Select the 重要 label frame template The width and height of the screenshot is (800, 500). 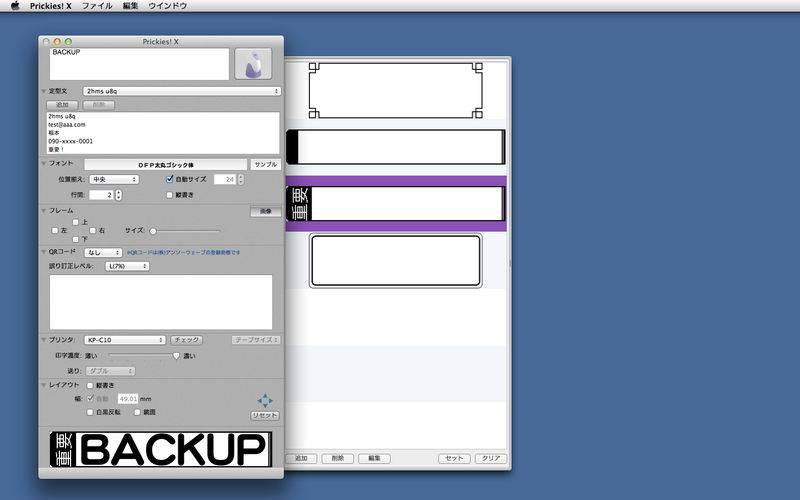point(395,204)
